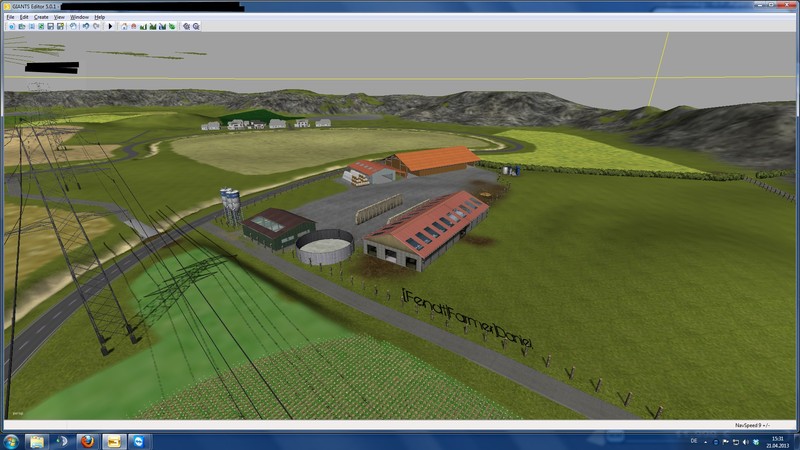Click the round slurry tank in viewport
Viewport: 800px width, 450px height.
coord(325,246)
